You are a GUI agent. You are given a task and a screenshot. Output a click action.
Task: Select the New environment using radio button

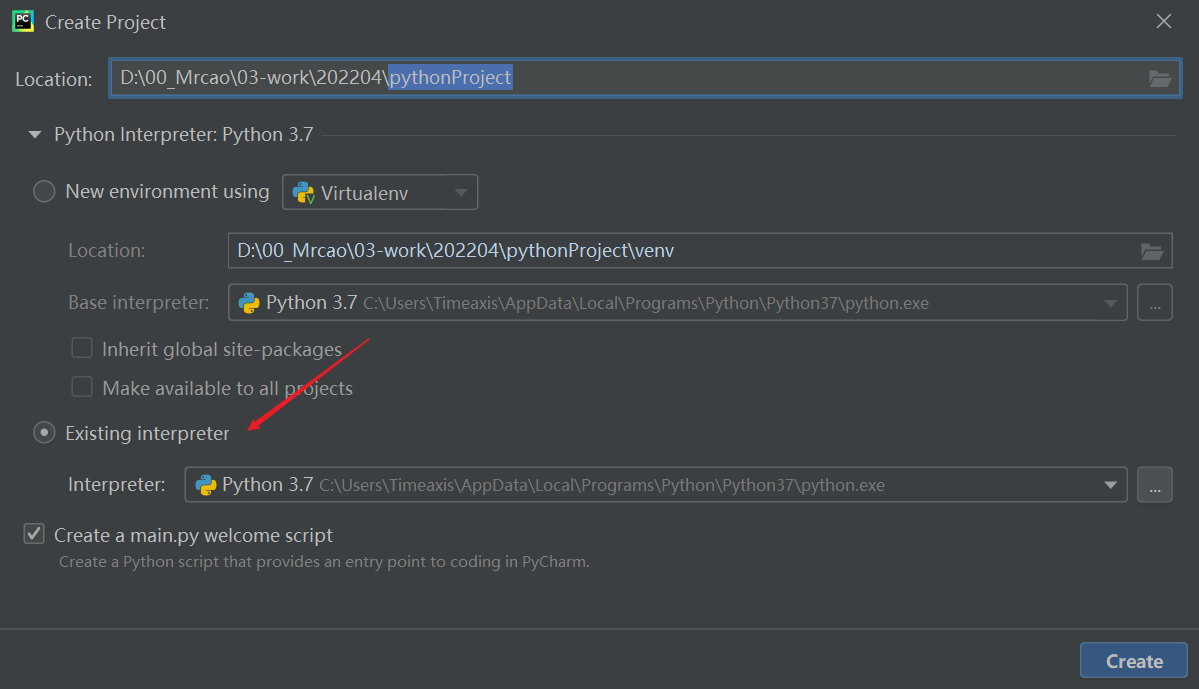coord(44,191)
